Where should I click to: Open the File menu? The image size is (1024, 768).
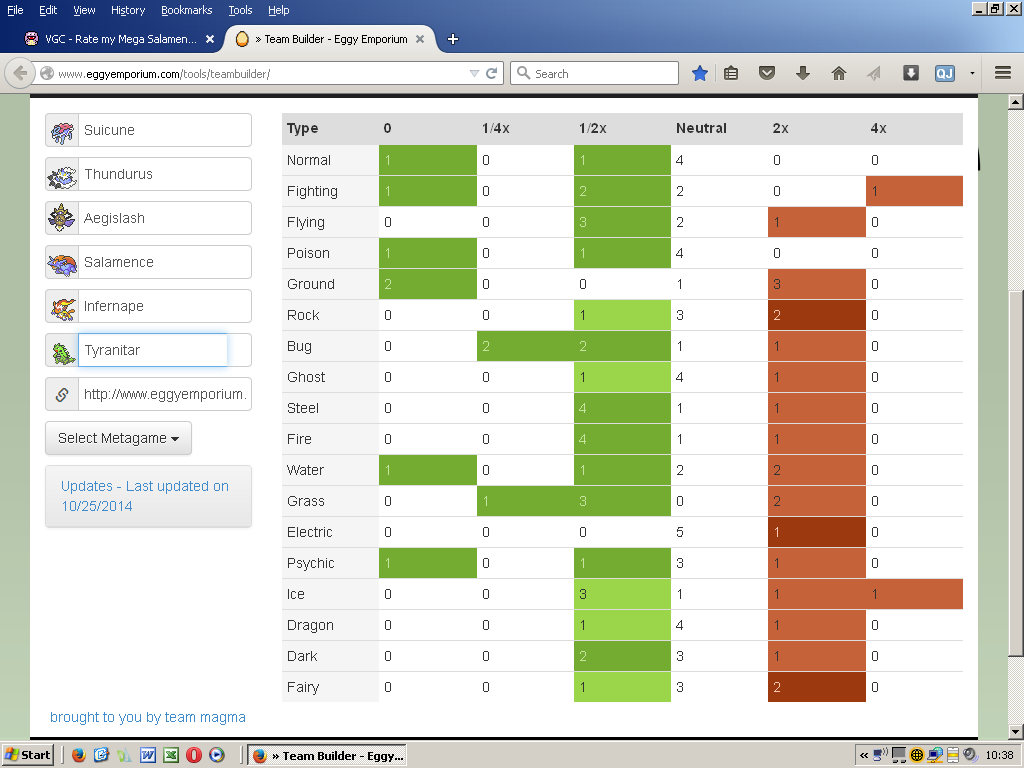coord(15,10)
